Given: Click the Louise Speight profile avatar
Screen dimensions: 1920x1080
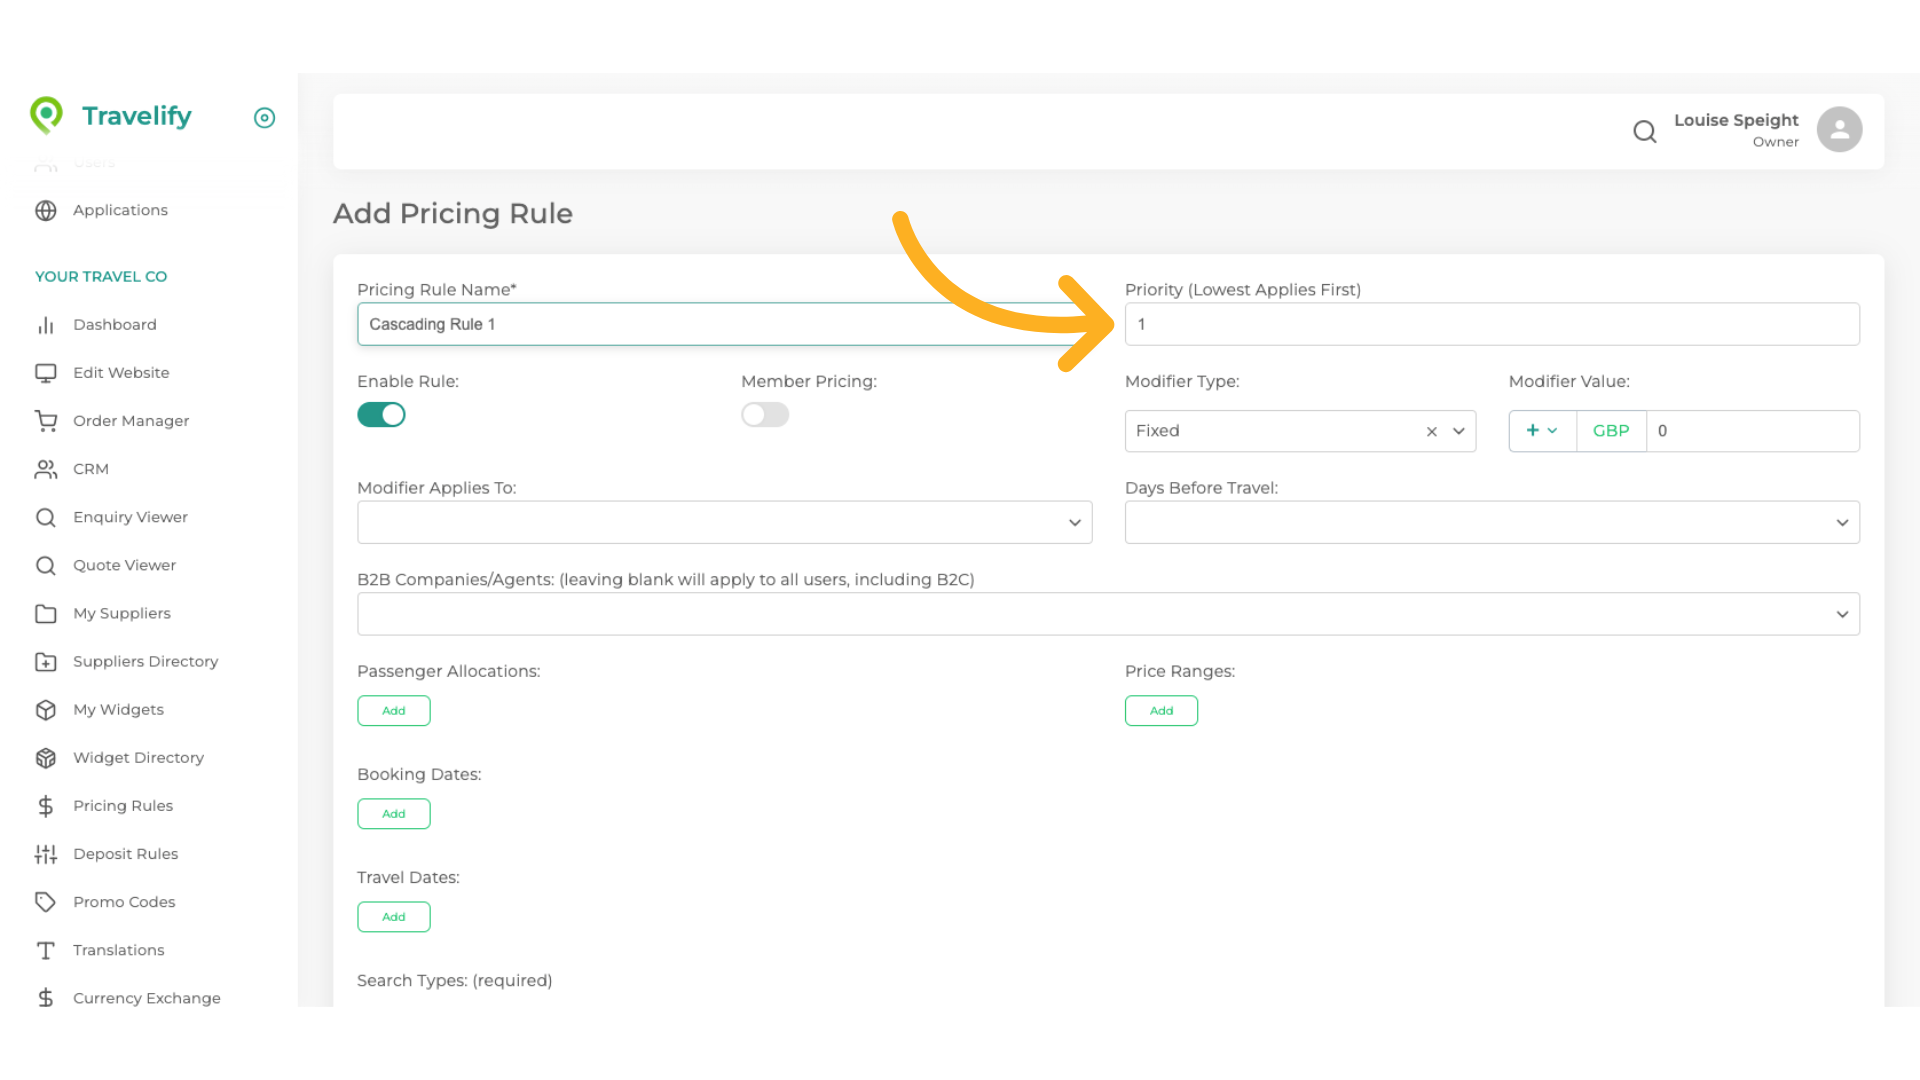Looking at the screenshot, I should tap(1839, 129).
